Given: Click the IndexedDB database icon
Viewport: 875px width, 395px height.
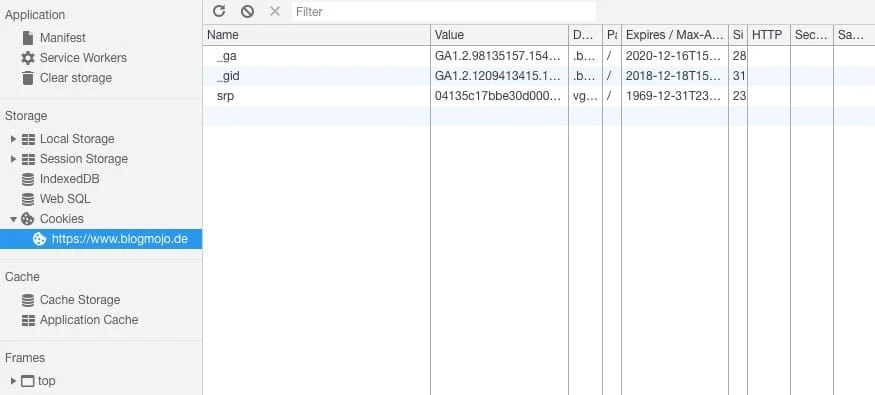Looking at the screenshot, I should pyautogui.click(x=27, y=179).
